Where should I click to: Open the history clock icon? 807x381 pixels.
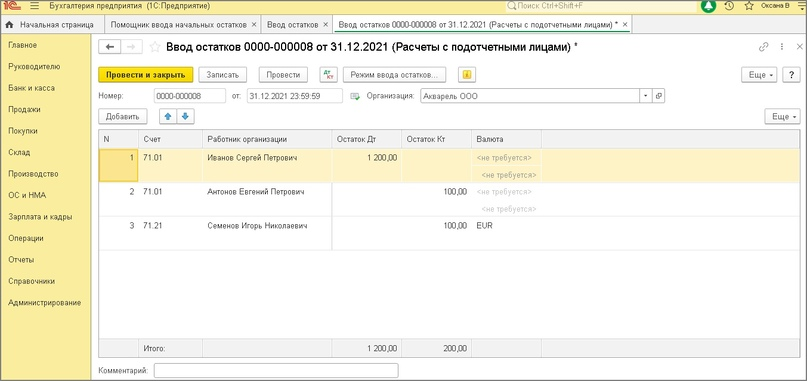(x=729, y=7)
